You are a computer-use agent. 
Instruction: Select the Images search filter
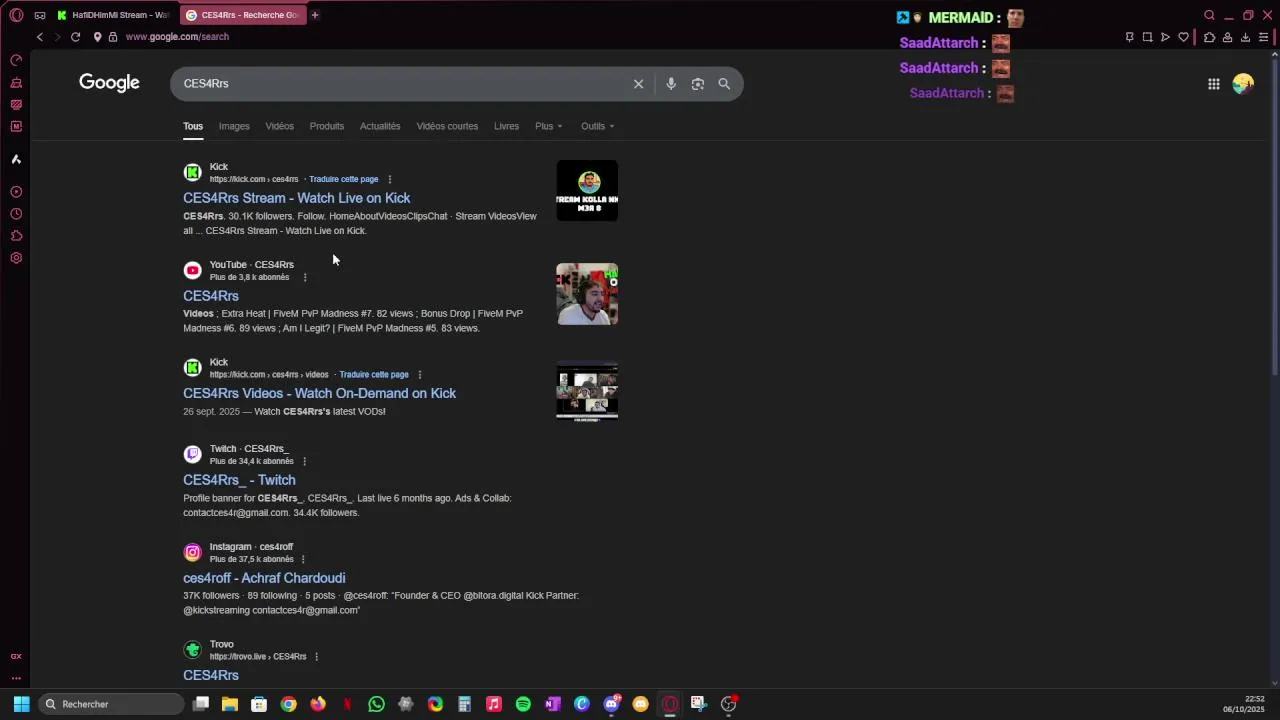point(234,126)
